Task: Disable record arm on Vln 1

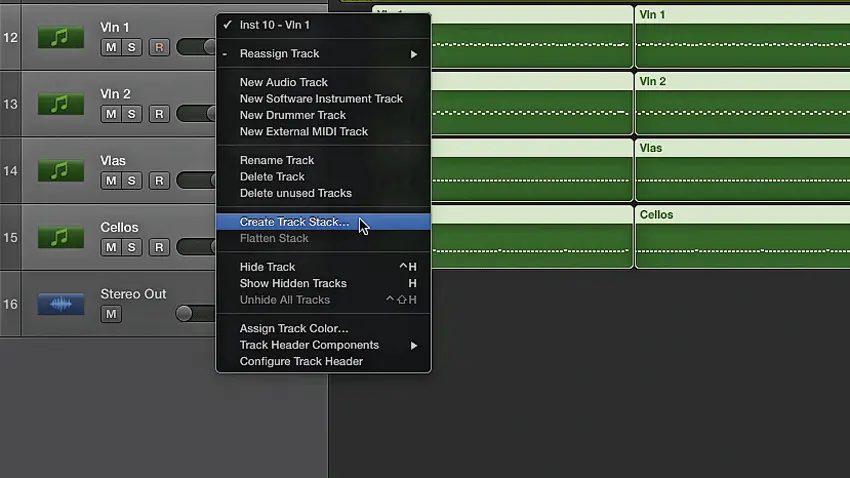Action: click(158, 47)
